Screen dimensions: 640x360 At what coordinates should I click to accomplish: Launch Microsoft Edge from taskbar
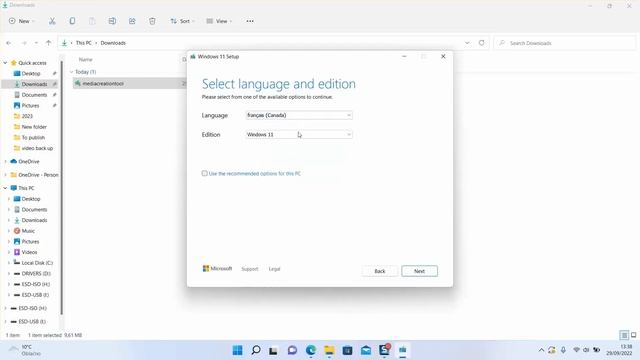point(311,350)
